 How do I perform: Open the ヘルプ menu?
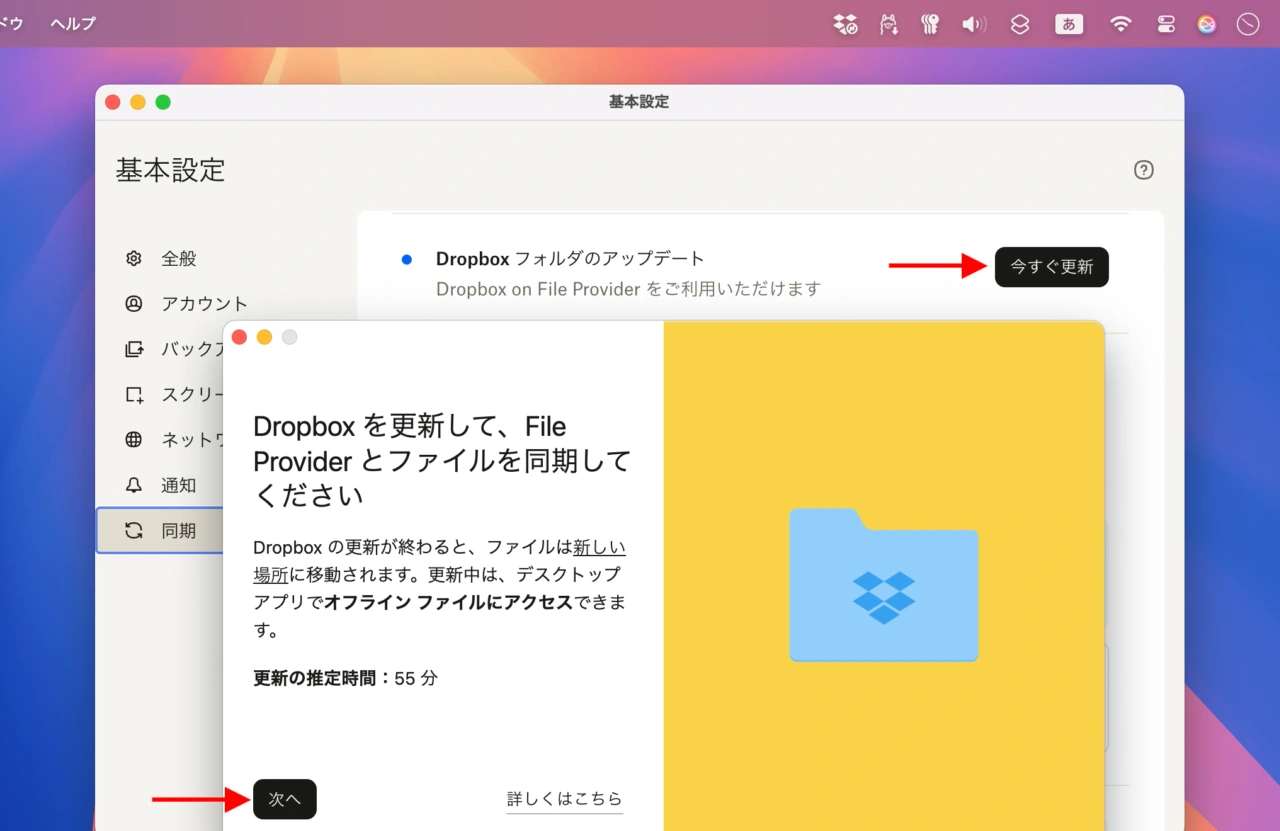click(73, 24)
